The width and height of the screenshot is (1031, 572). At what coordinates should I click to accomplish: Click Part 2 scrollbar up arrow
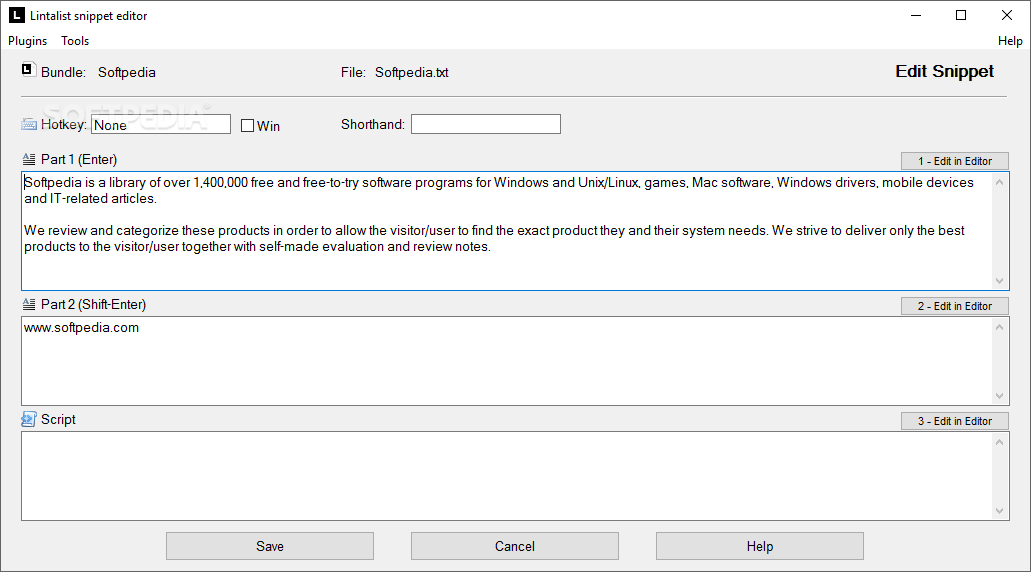pos(999,327)
